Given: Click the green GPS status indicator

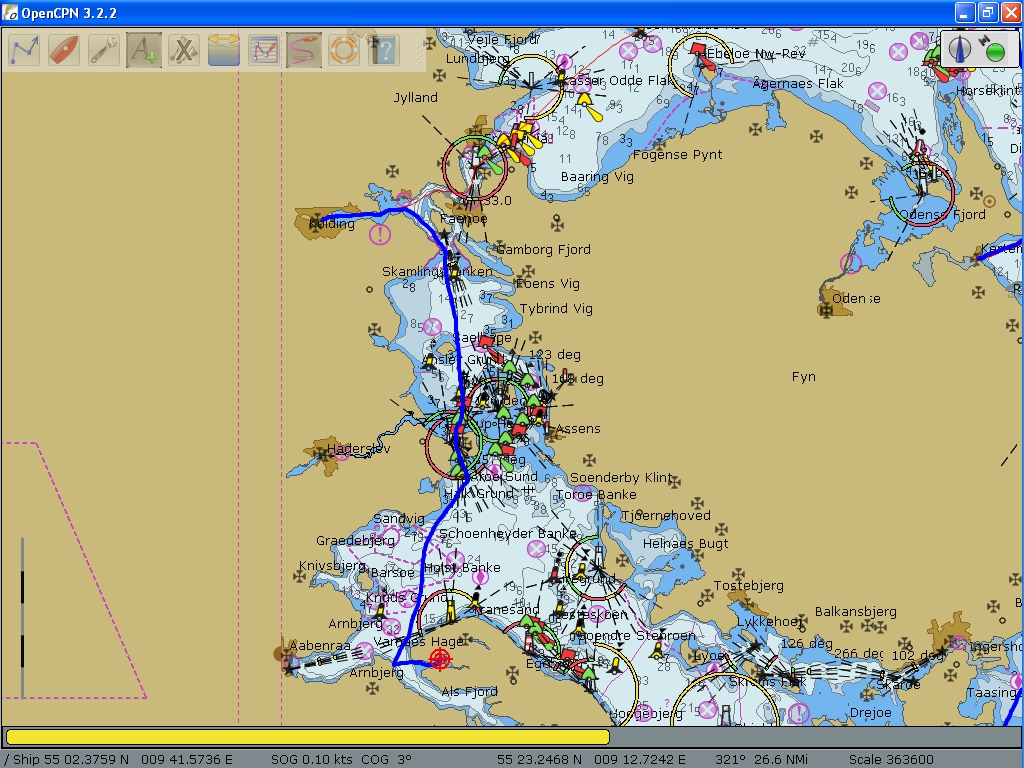Looking at the screenshot, I should [x=995, y=50].
